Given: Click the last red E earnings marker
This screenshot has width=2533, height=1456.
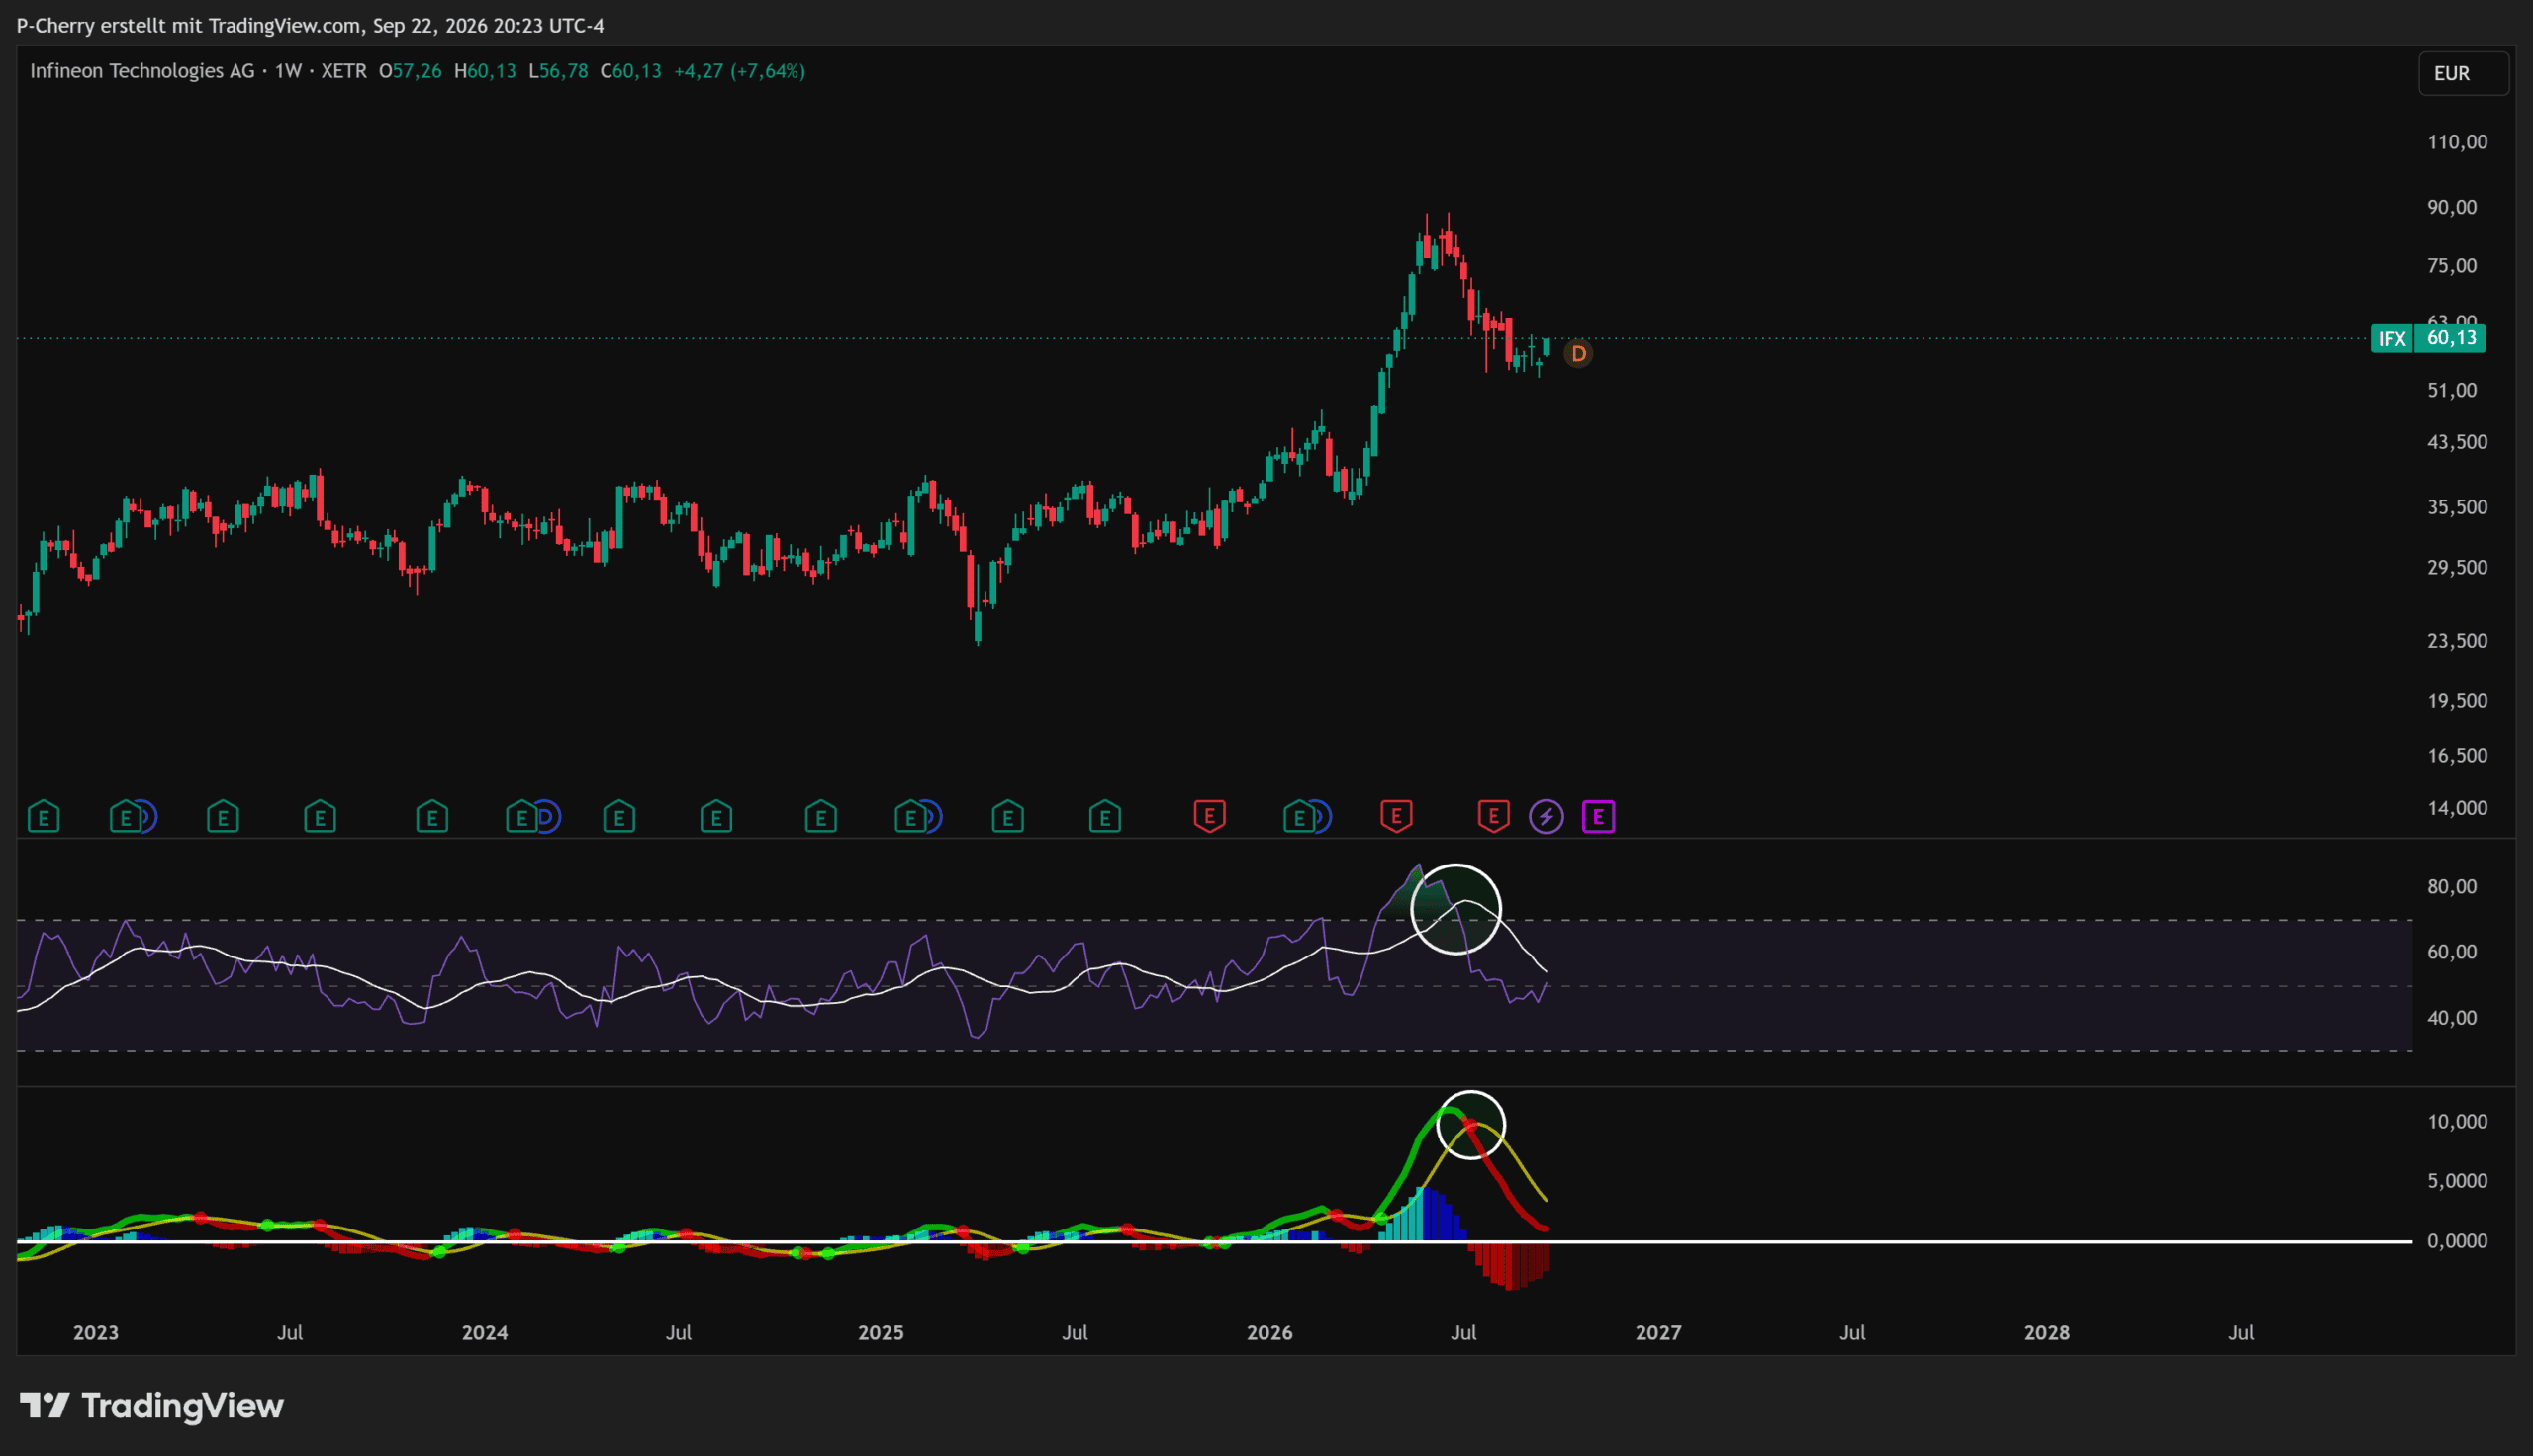Looking at the screenshot, I should tap(1493, 817).
